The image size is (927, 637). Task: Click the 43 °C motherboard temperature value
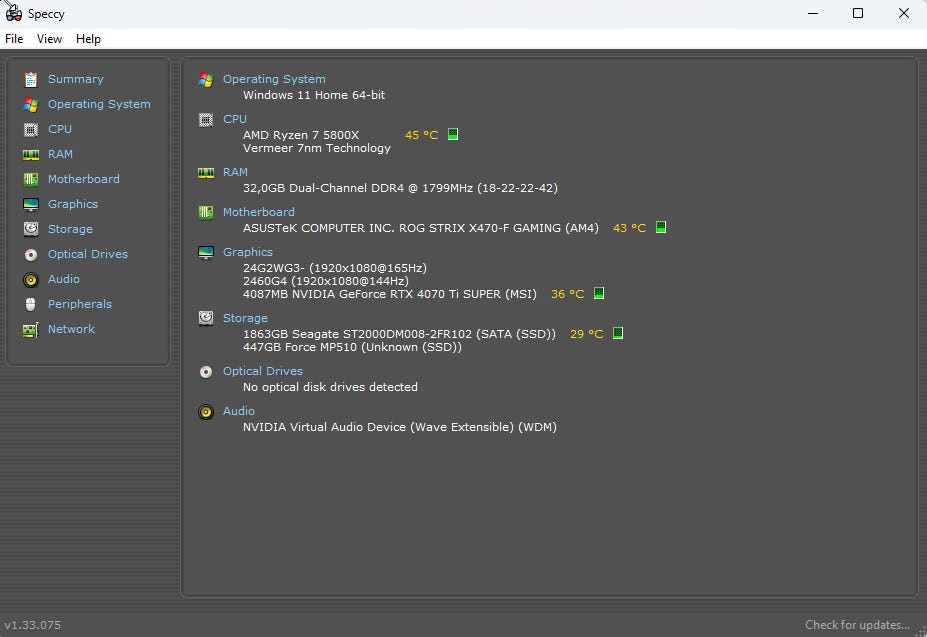[x=630, y=228]
